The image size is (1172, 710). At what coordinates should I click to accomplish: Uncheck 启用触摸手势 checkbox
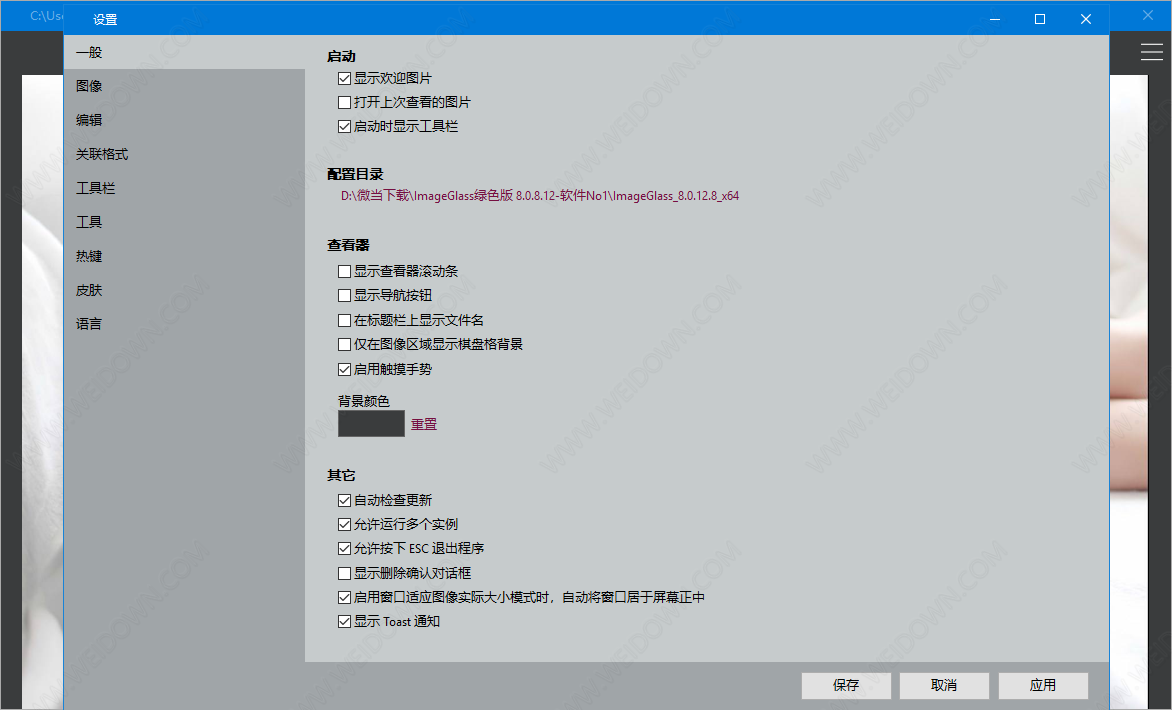[345, 369]
